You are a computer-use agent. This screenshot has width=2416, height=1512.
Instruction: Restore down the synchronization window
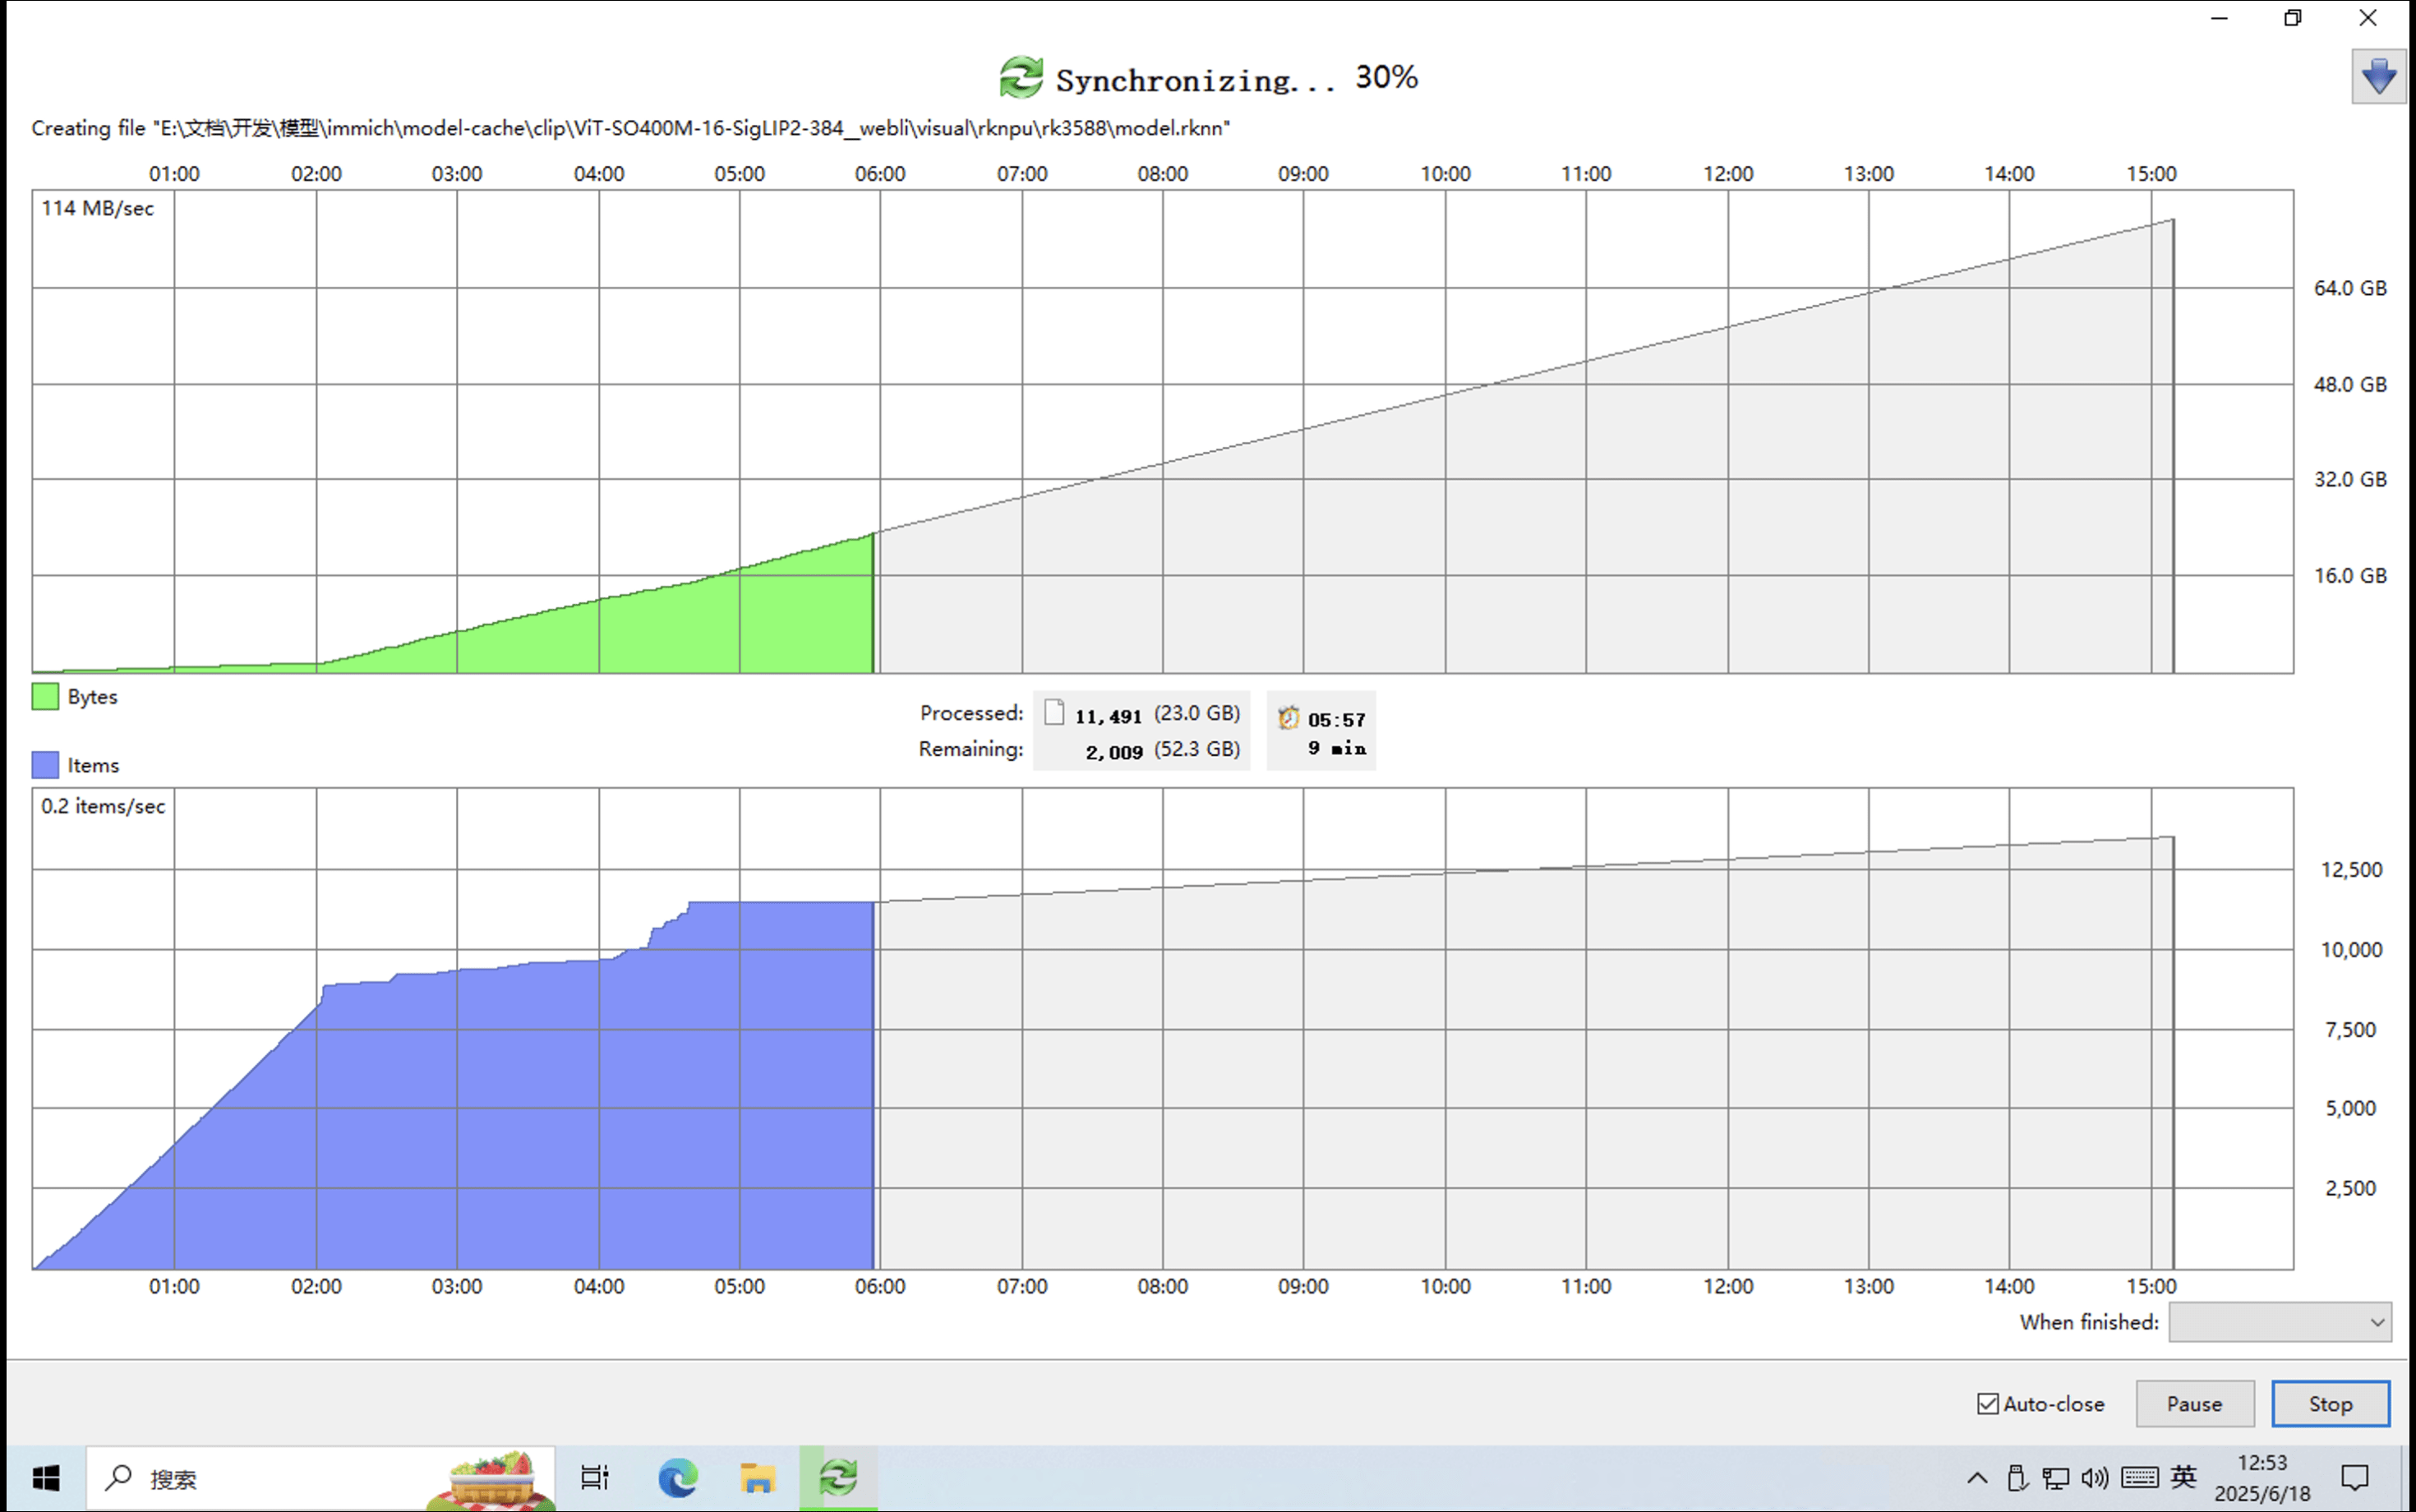2293,18
